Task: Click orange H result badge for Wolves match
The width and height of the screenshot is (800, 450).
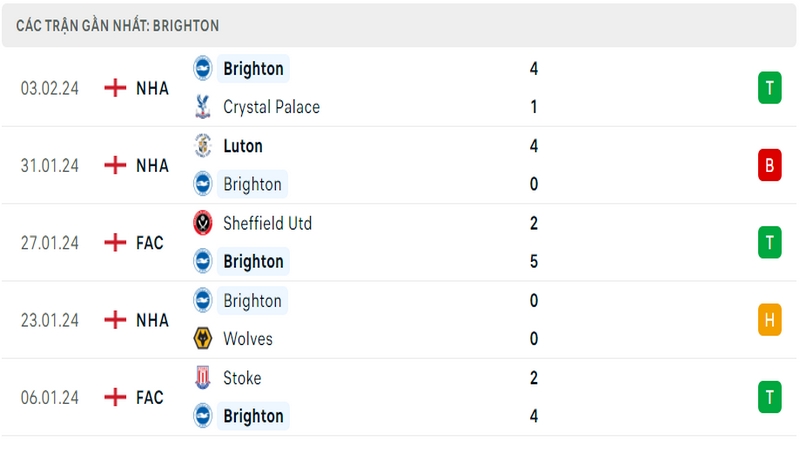Action: point(769,320)
